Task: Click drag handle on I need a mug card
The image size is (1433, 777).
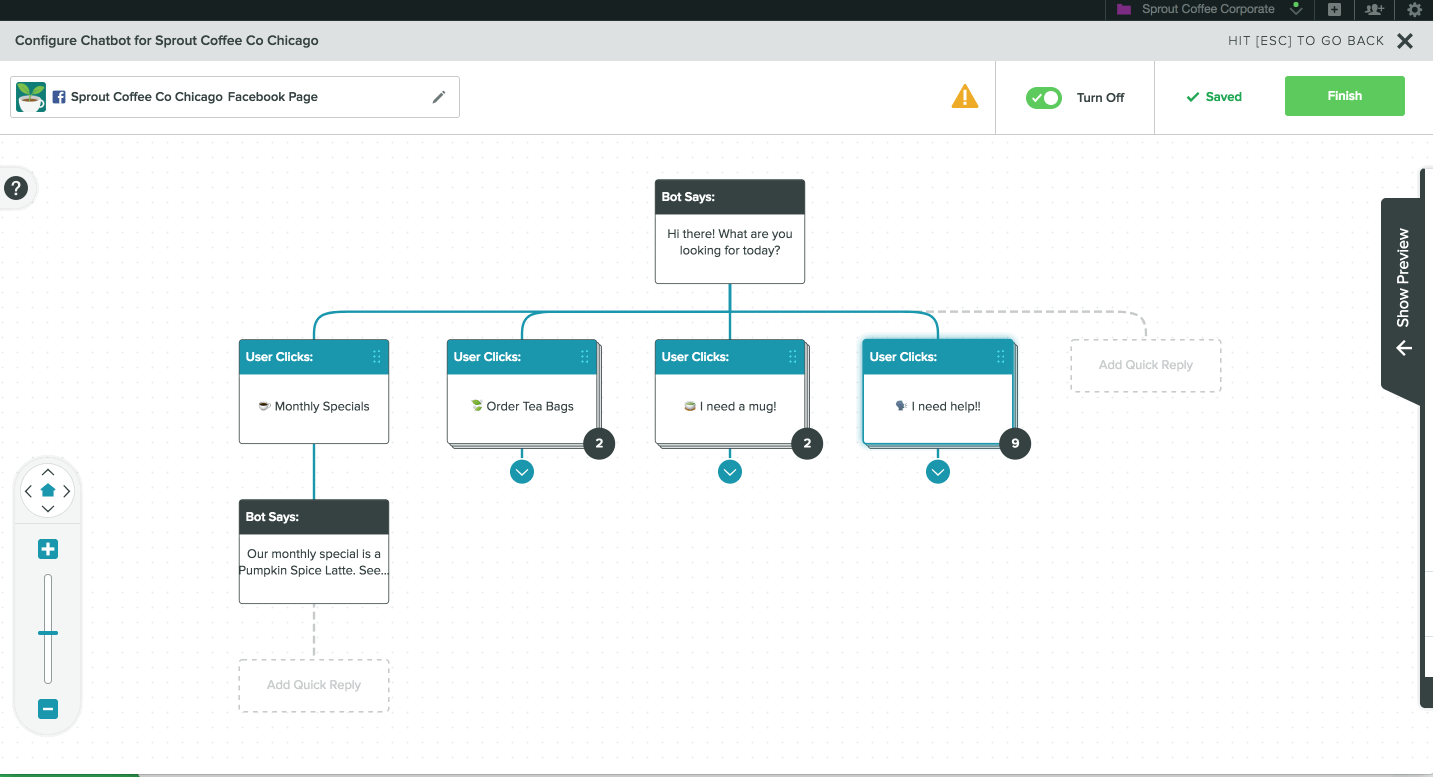Action: 793,357
